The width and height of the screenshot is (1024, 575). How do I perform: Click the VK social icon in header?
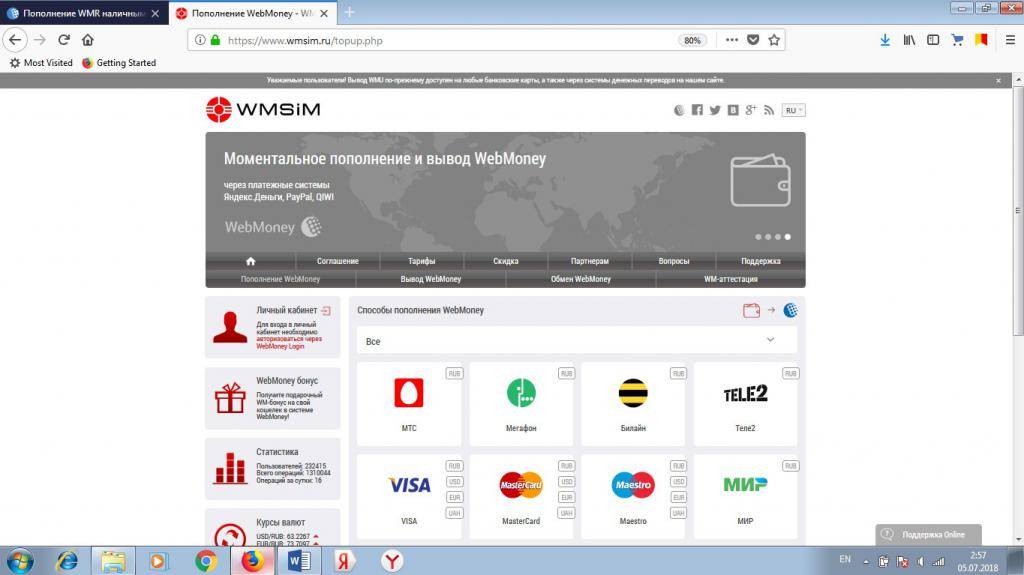coord(733,110)
